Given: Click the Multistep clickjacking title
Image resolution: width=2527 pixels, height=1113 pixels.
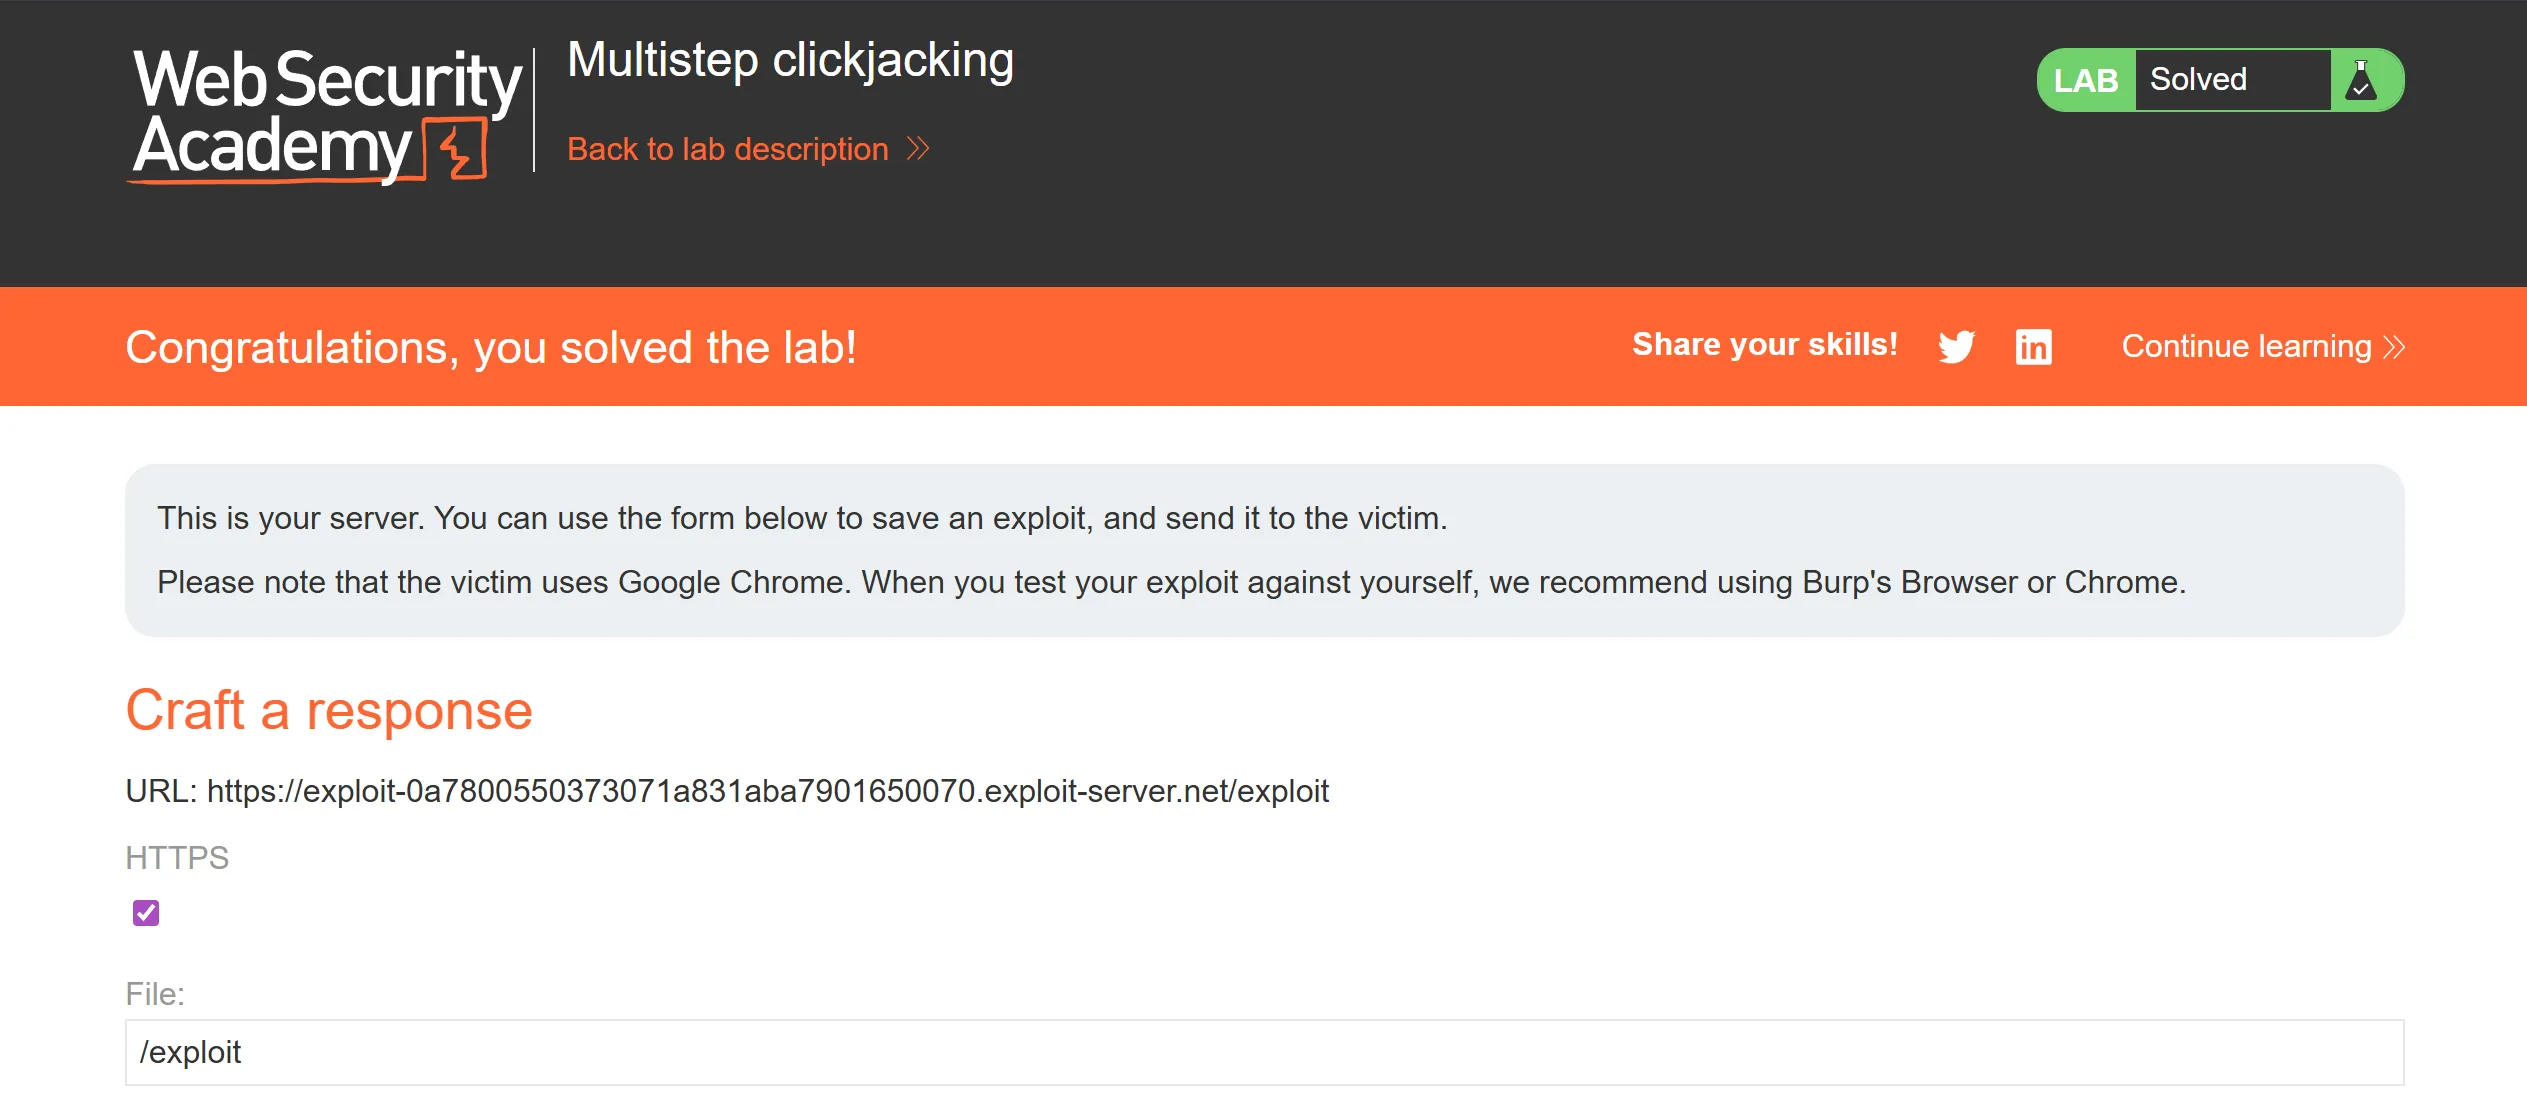Looking at the screenshot, I should tap(790, 60).
